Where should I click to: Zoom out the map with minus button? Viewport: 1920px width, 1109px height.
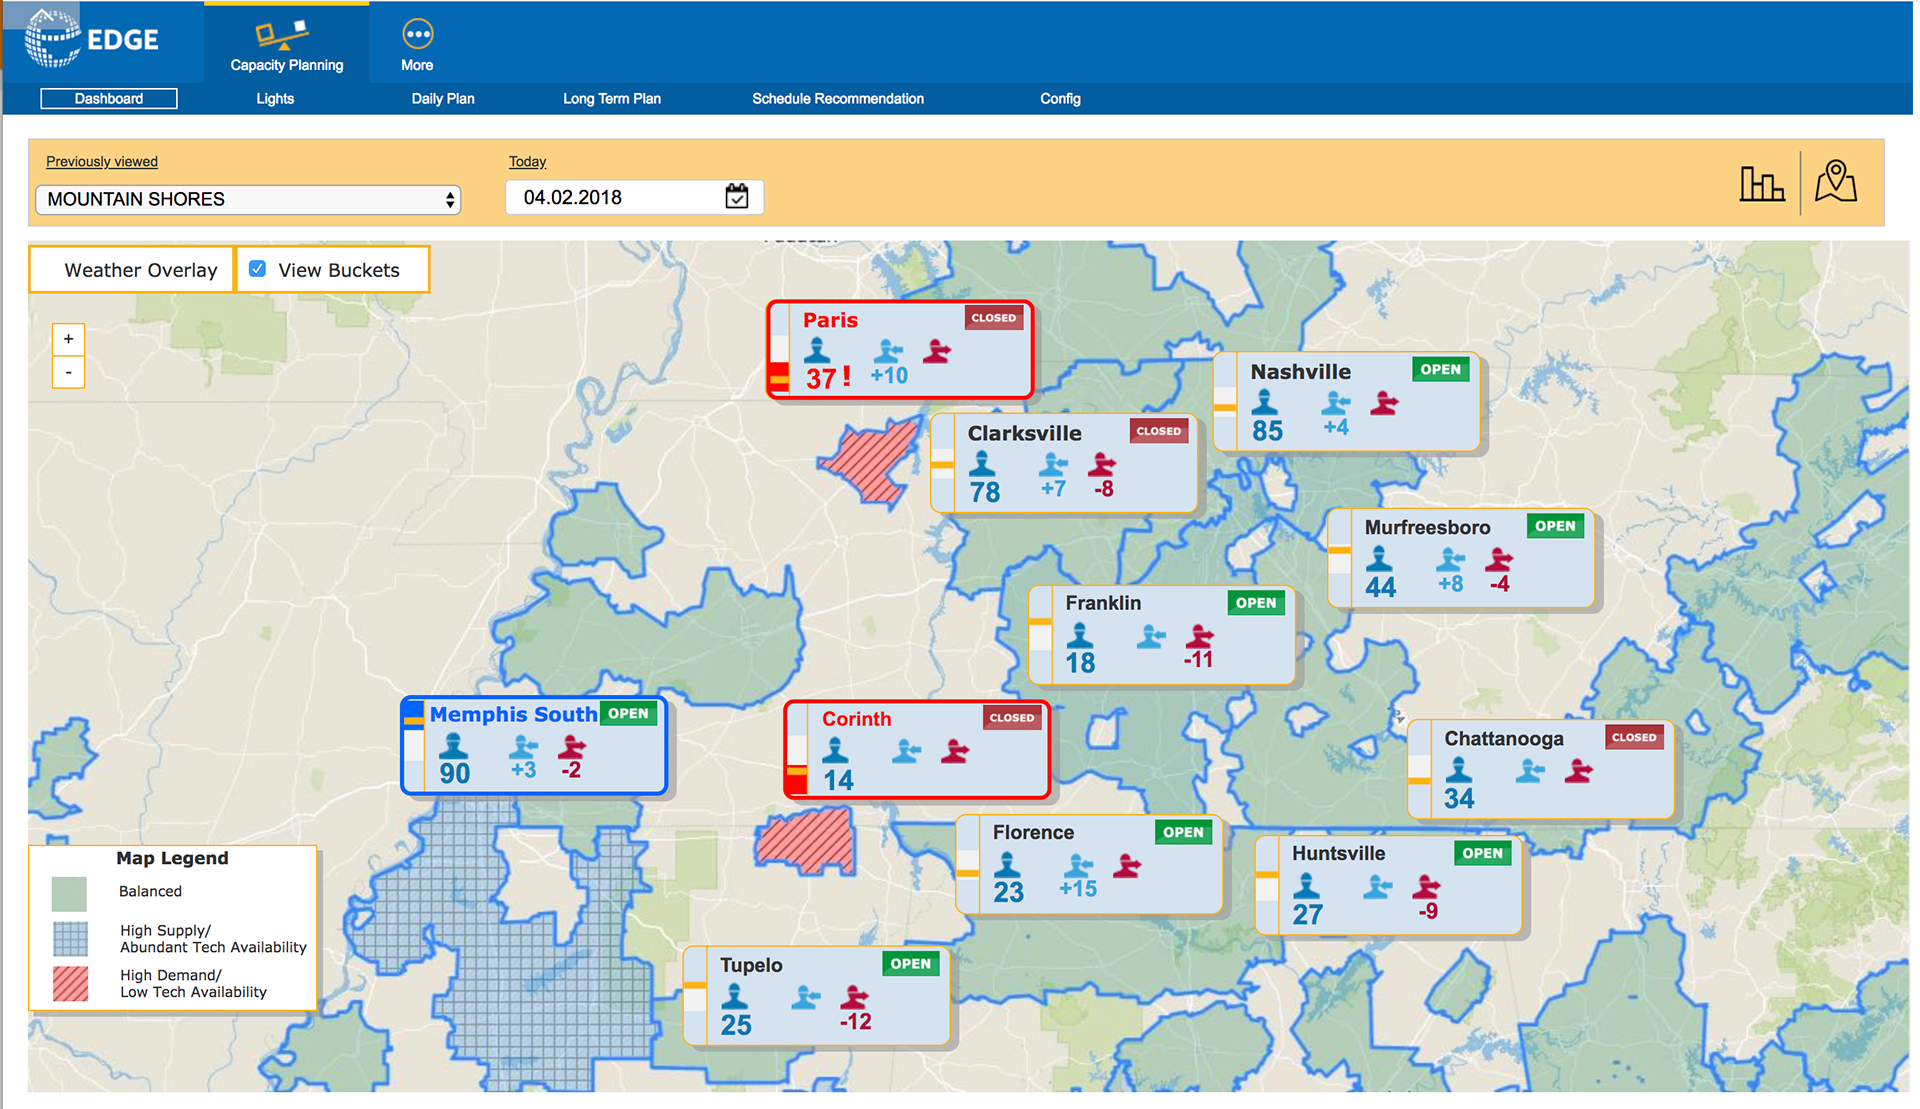coord(68,372)
